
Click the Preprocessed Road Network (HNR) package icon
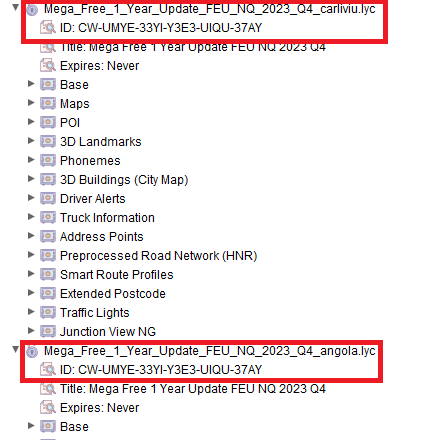[48, 256]
